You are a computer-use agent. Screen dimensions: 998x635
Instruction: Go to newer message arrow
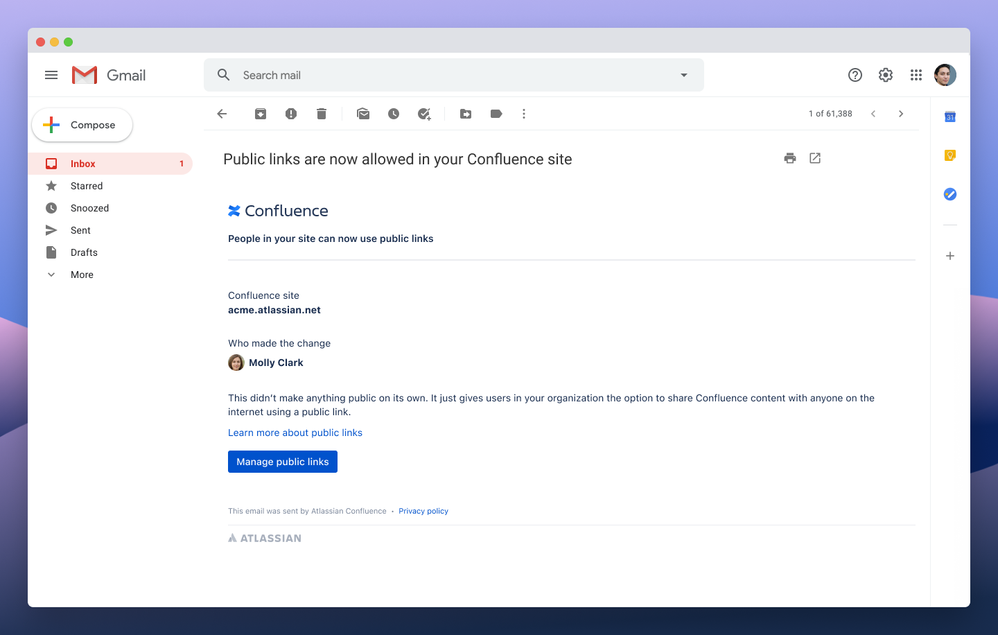click(873, 114)
